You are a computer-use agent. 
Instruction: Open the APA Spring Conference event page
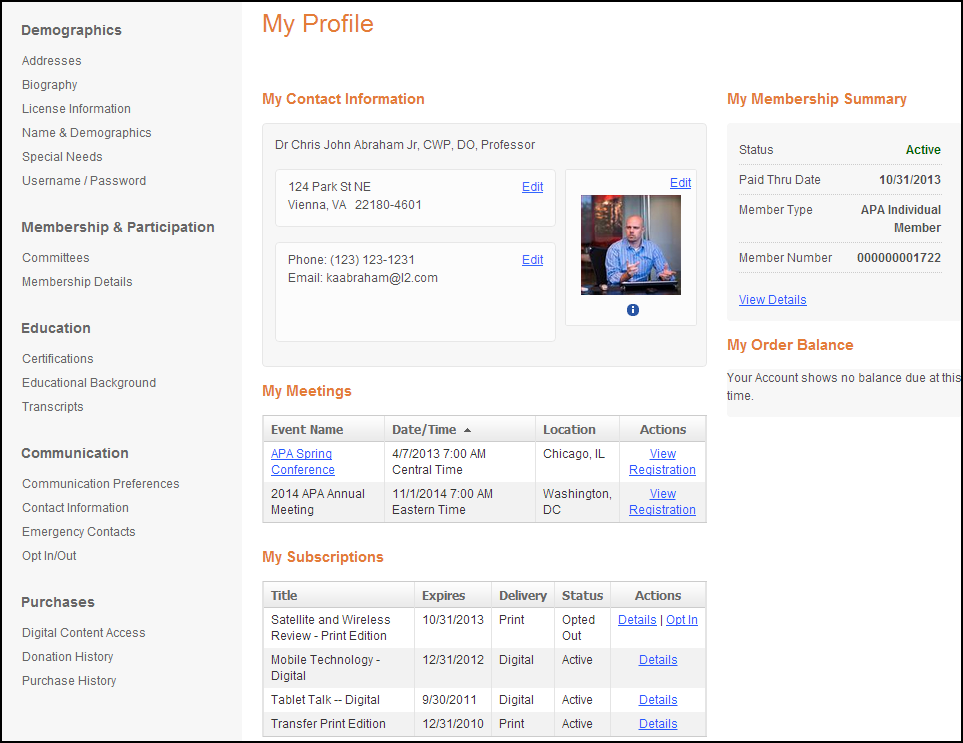pos(302,461)
